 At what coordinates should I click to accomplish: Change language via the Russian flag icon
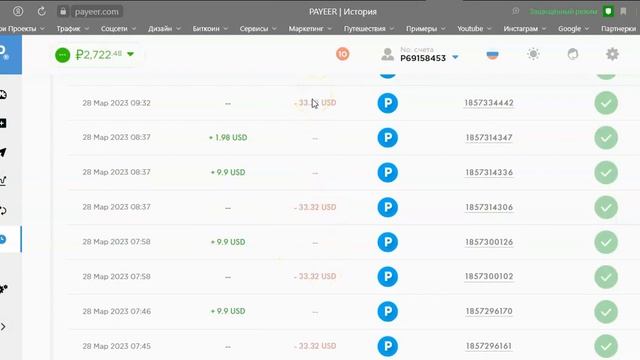pyautogui.click(x=492, y=54)
